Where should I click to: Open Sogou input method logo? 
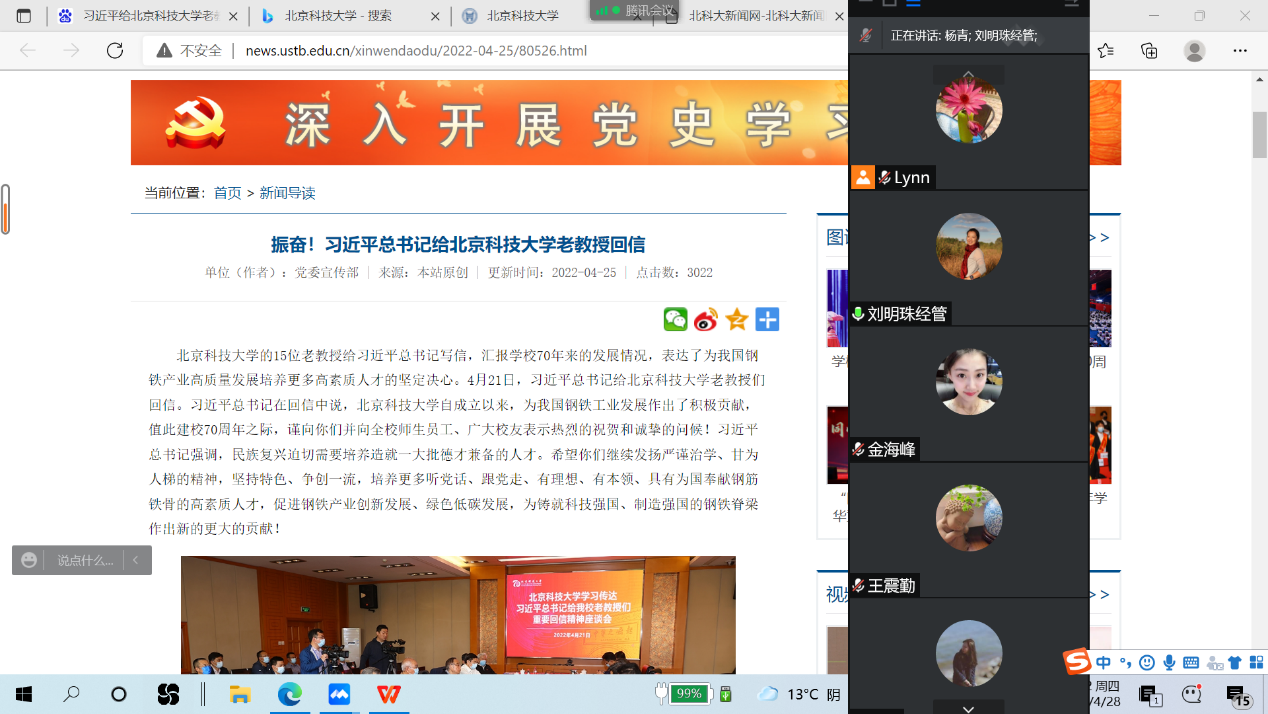coord(1077,662)
